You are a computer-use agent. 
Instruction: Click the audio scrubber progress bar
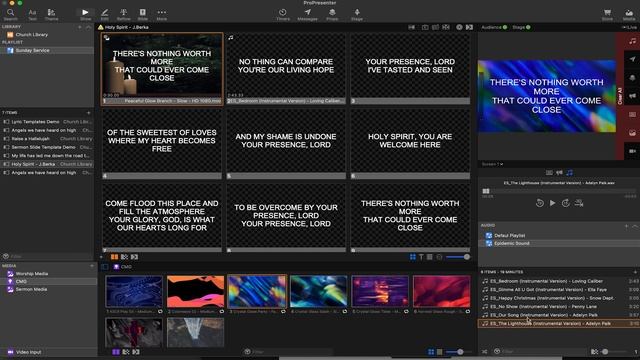point(559,191)
